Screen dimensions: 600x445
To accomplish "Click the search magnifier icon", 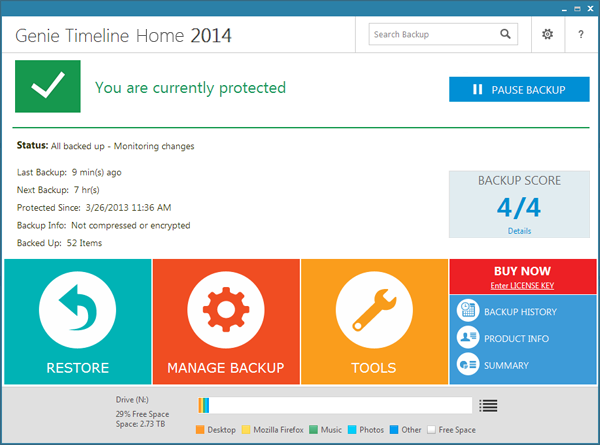I will [x=506, y=35].
